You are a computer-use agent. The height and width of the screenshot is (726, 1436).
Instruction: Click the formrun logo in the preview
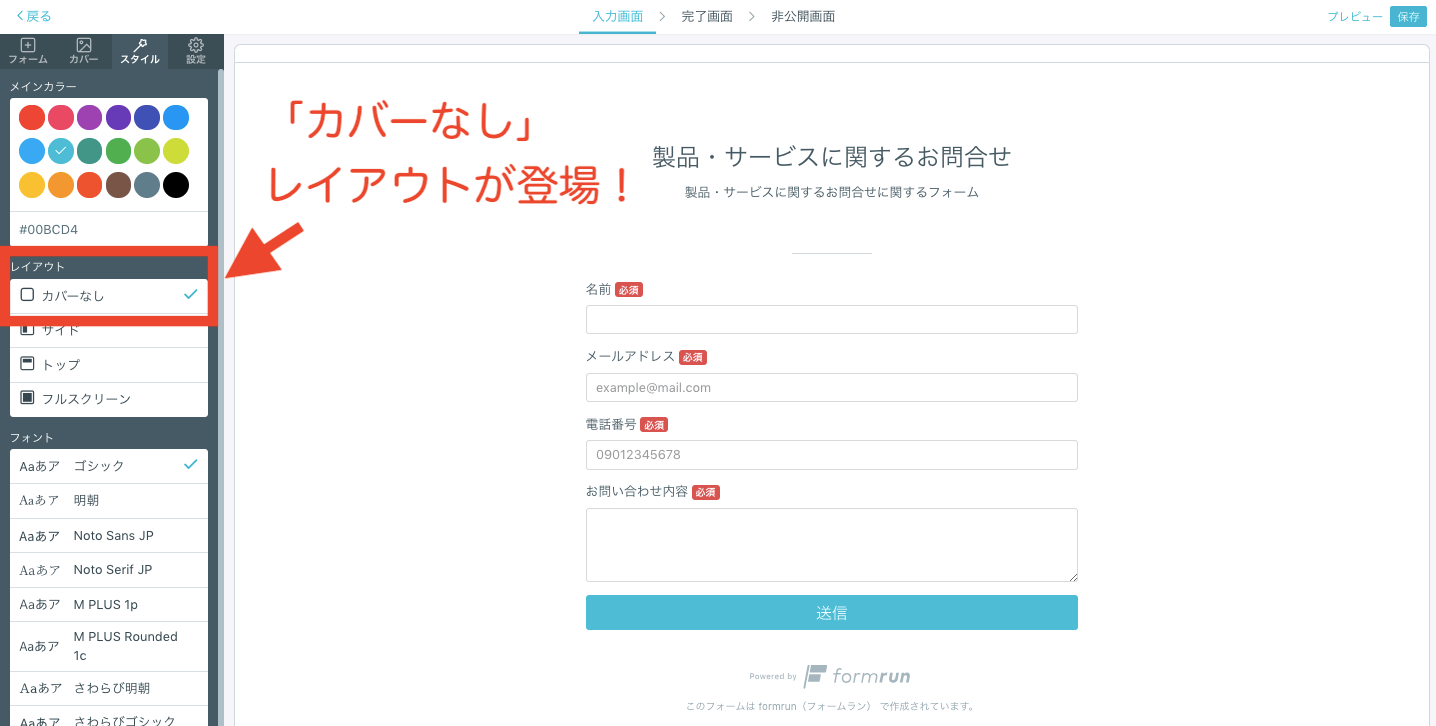[x=857, y=676]
